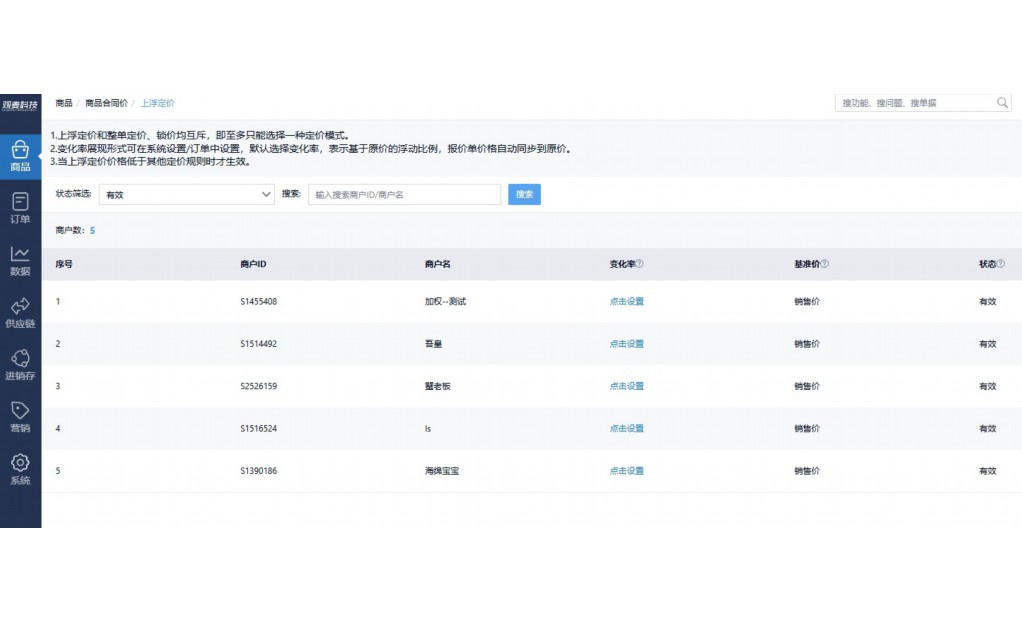The height and width of the screenshot is (622, 1022).
Task: Click merchant ID S1455408 cell
Action: pyautogui.click(x=258, y=301)
